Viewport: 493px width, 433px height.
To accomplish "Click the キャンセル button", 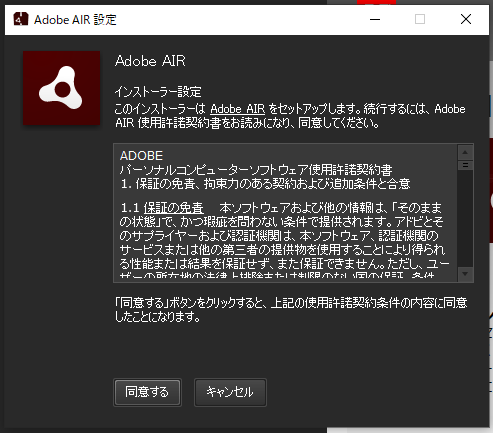I will [x=230, y=392].
